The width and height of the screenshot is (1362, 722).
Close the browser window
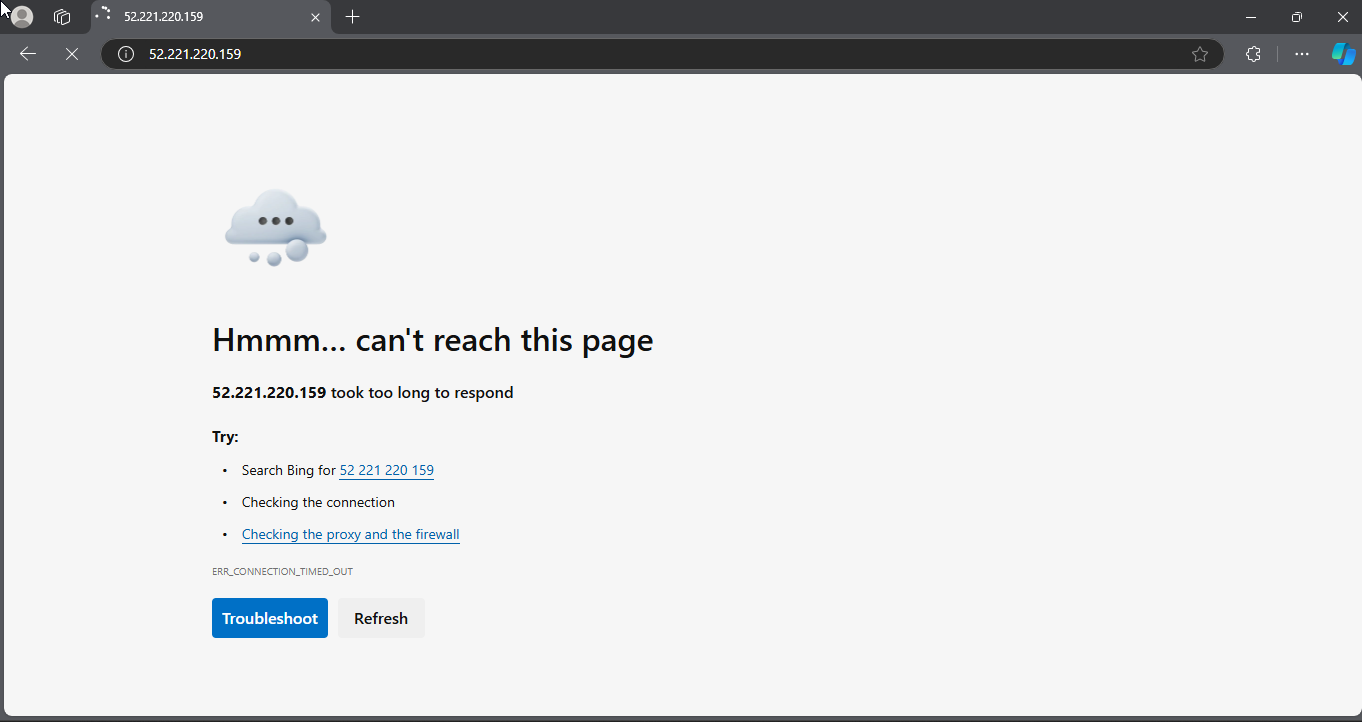(1342, 17)
